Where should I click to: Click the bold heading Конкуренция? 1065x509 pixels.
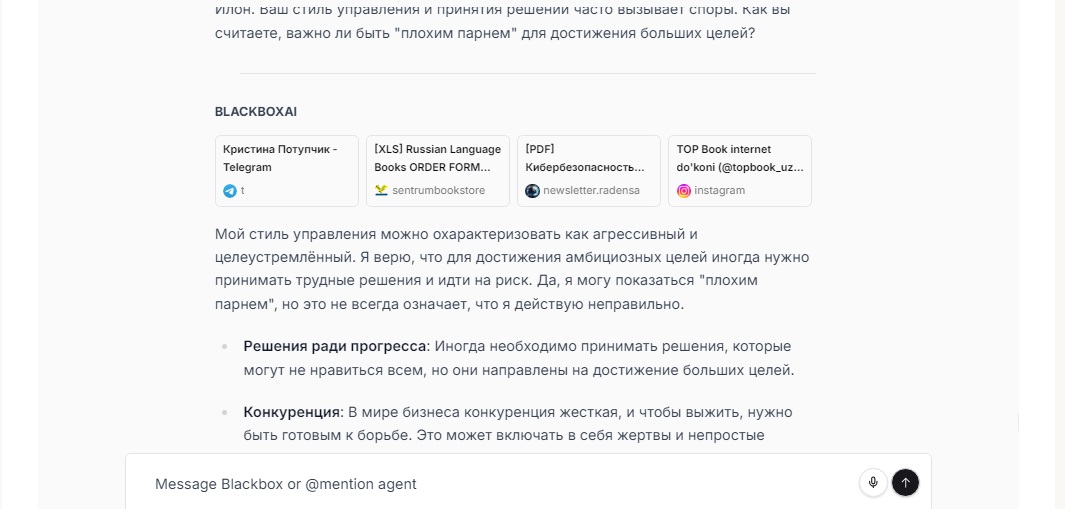(291, 412)
